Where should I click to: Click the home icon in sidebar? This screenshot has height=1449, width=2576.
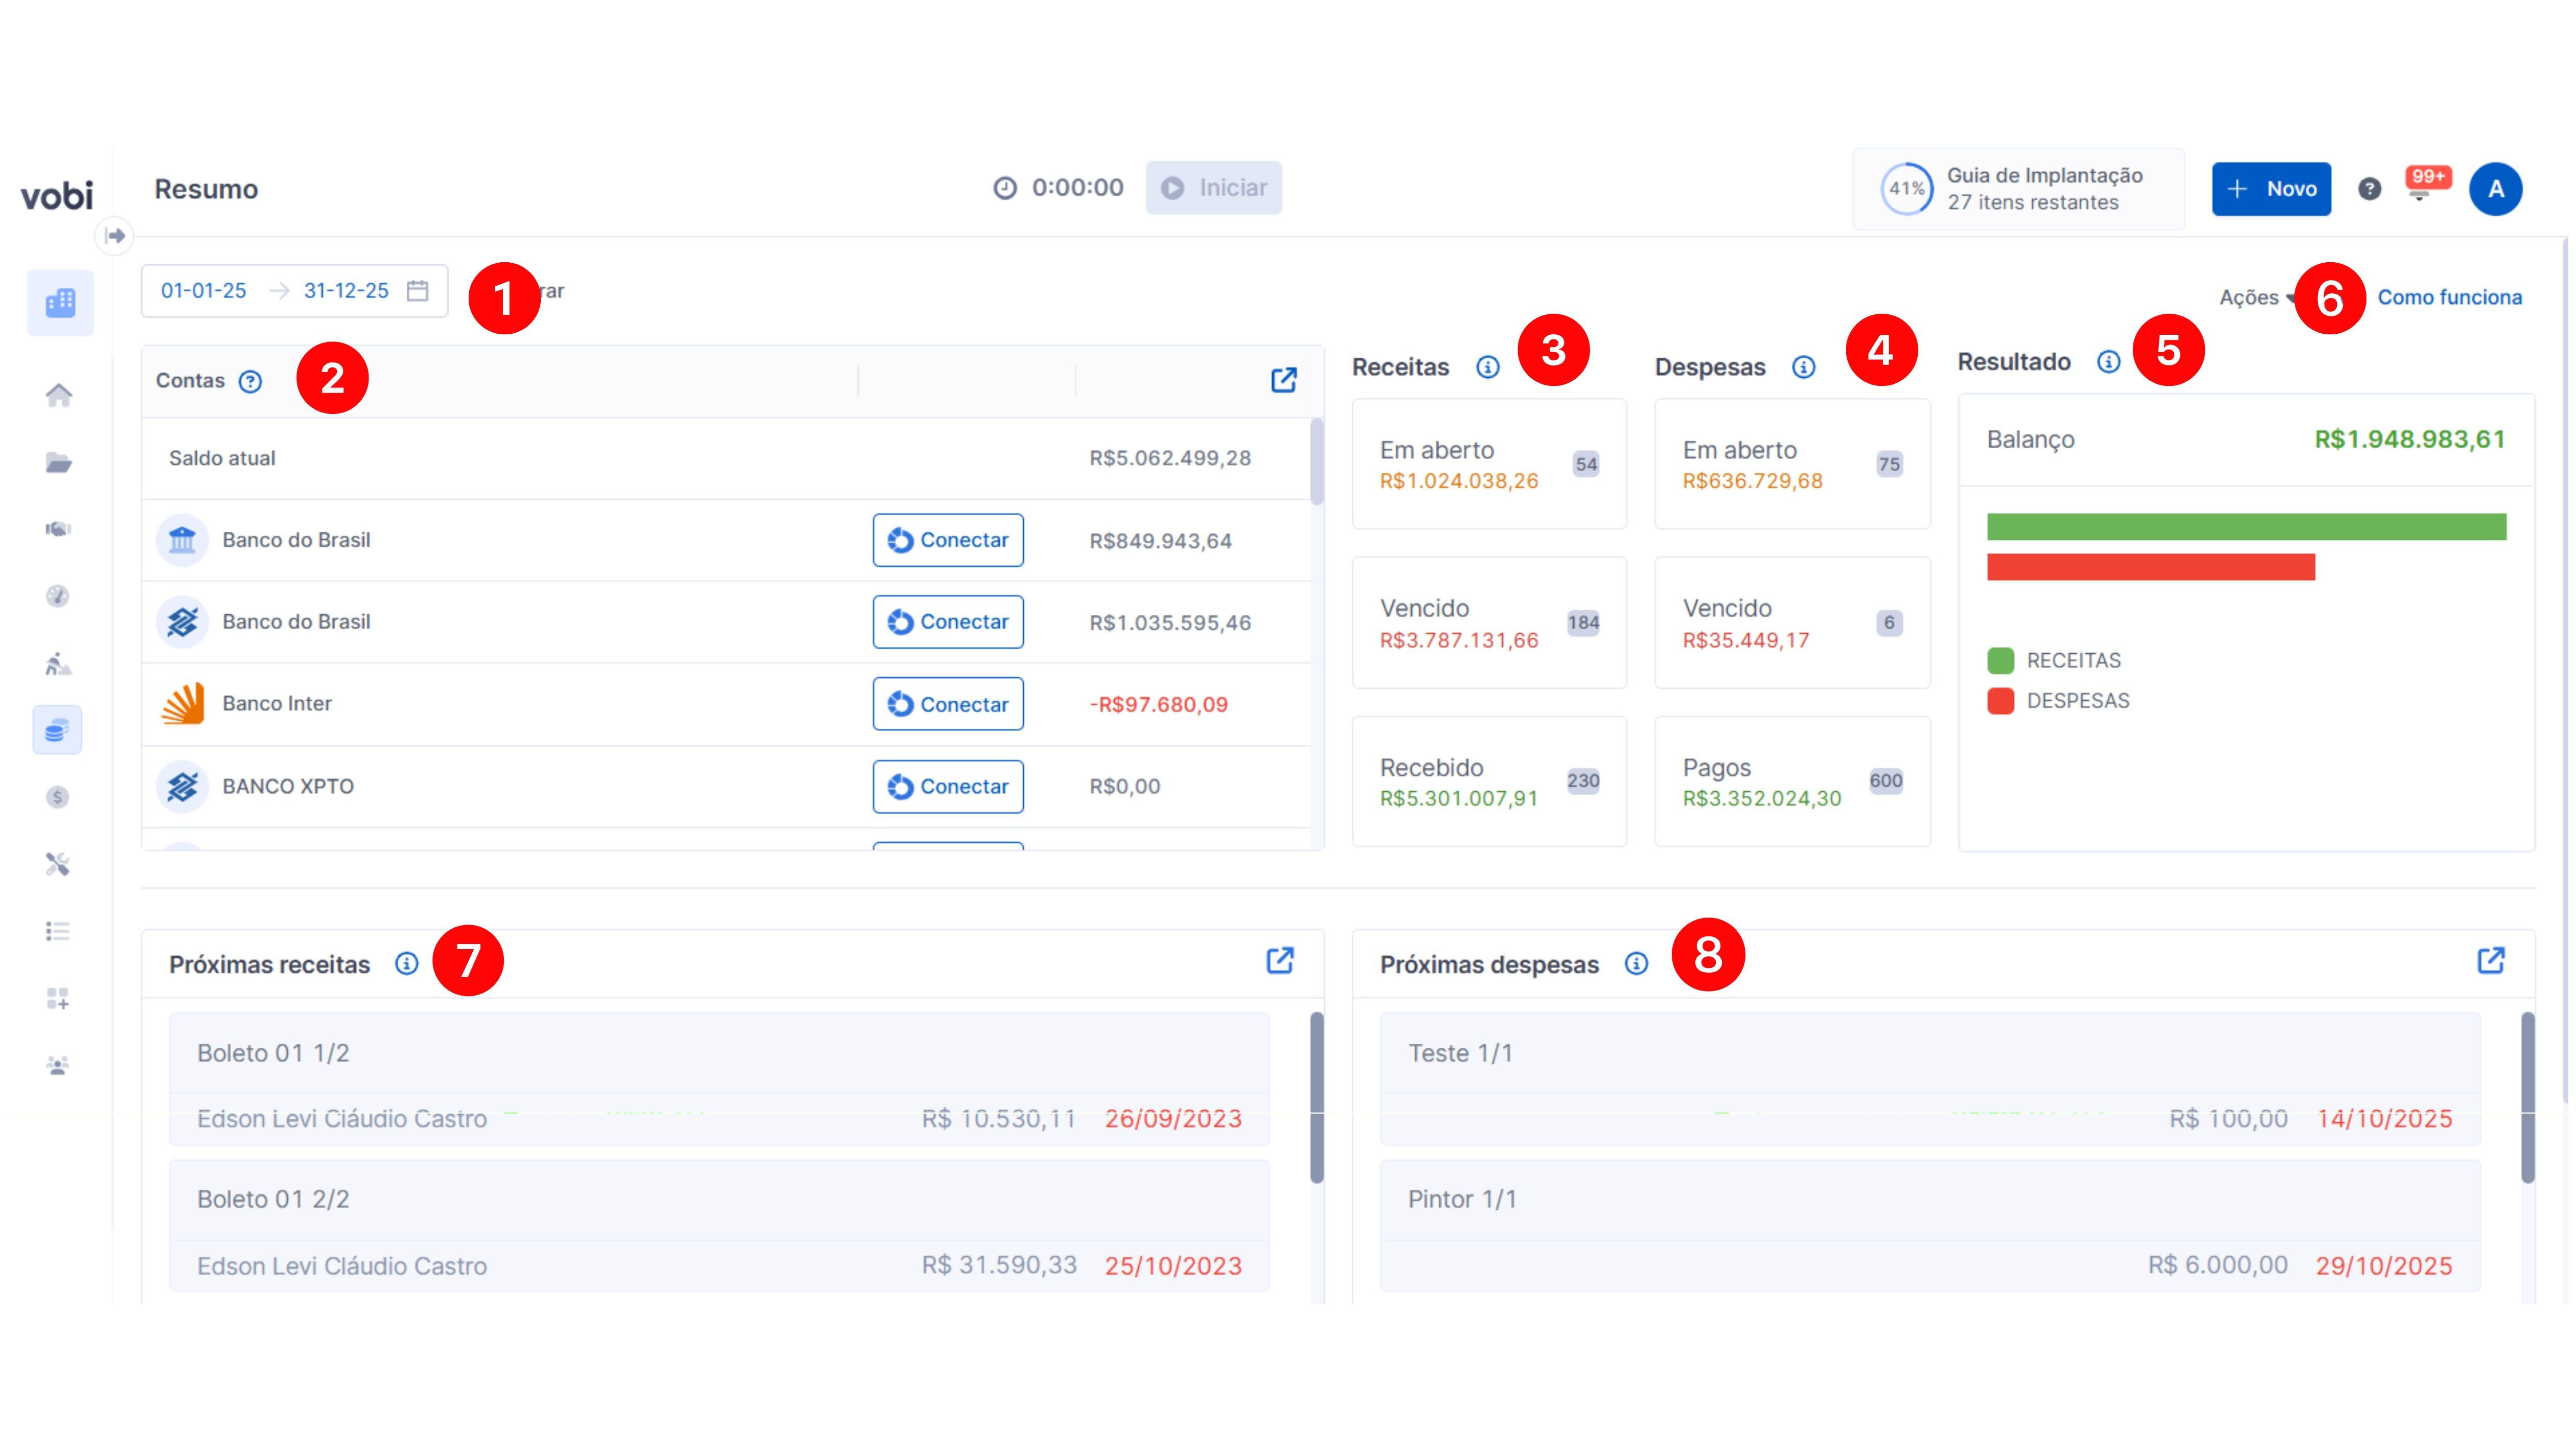58,395
